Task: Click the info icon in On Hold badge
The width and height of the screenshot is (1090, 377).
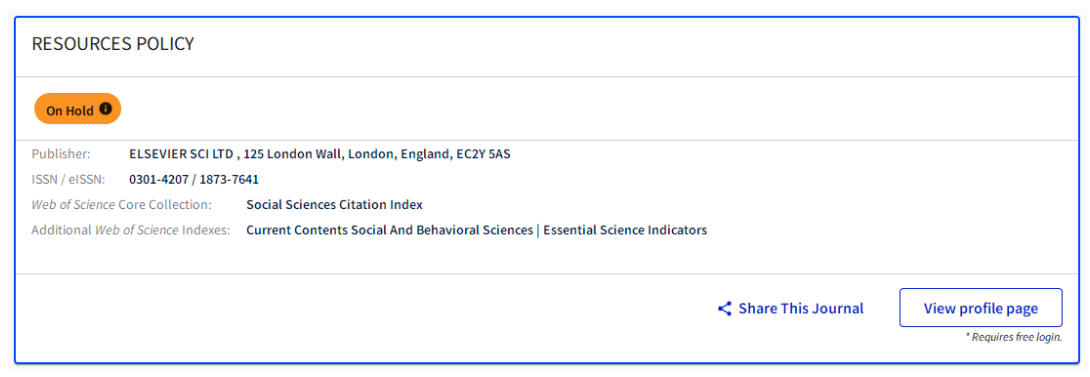Action: point(105,109)
